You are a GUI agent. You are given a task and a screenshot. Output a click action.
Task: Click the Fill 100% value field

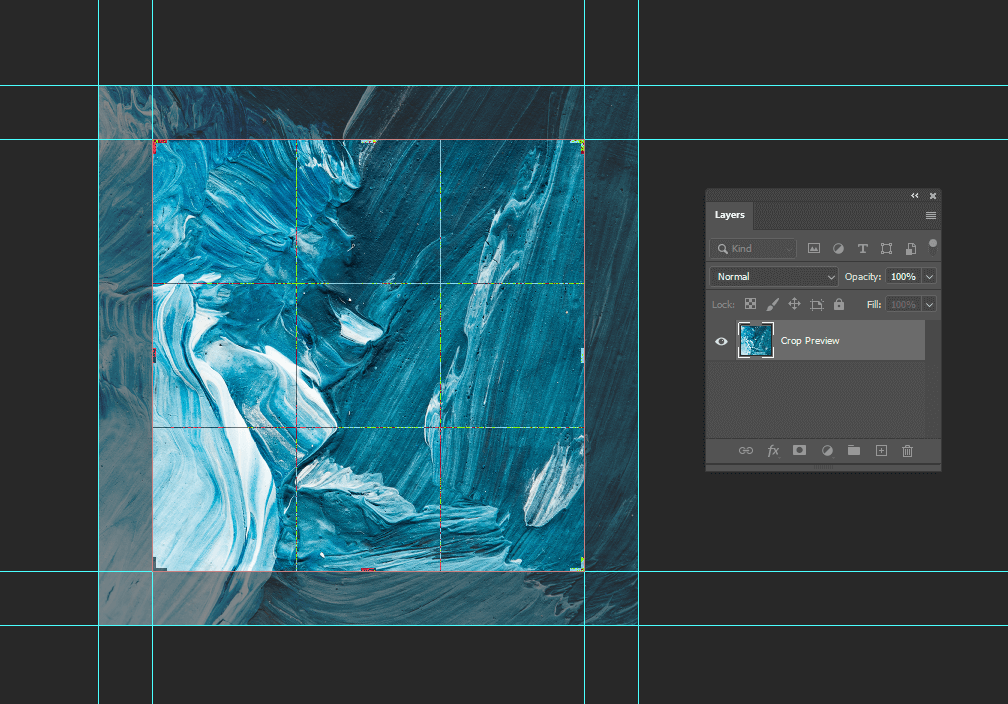coord(903,304)
